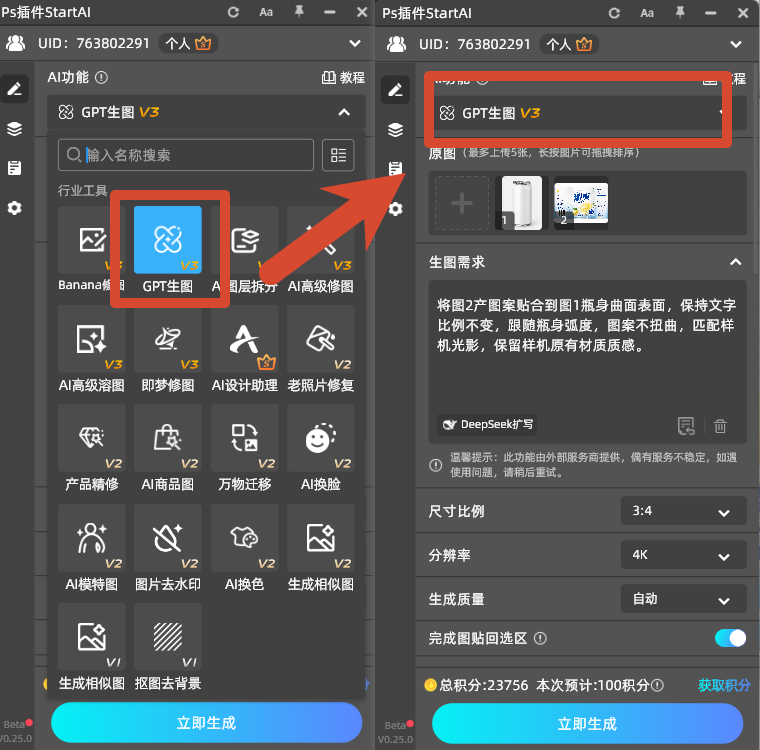Click 个人 membership badge in left panel

point(188,44)
